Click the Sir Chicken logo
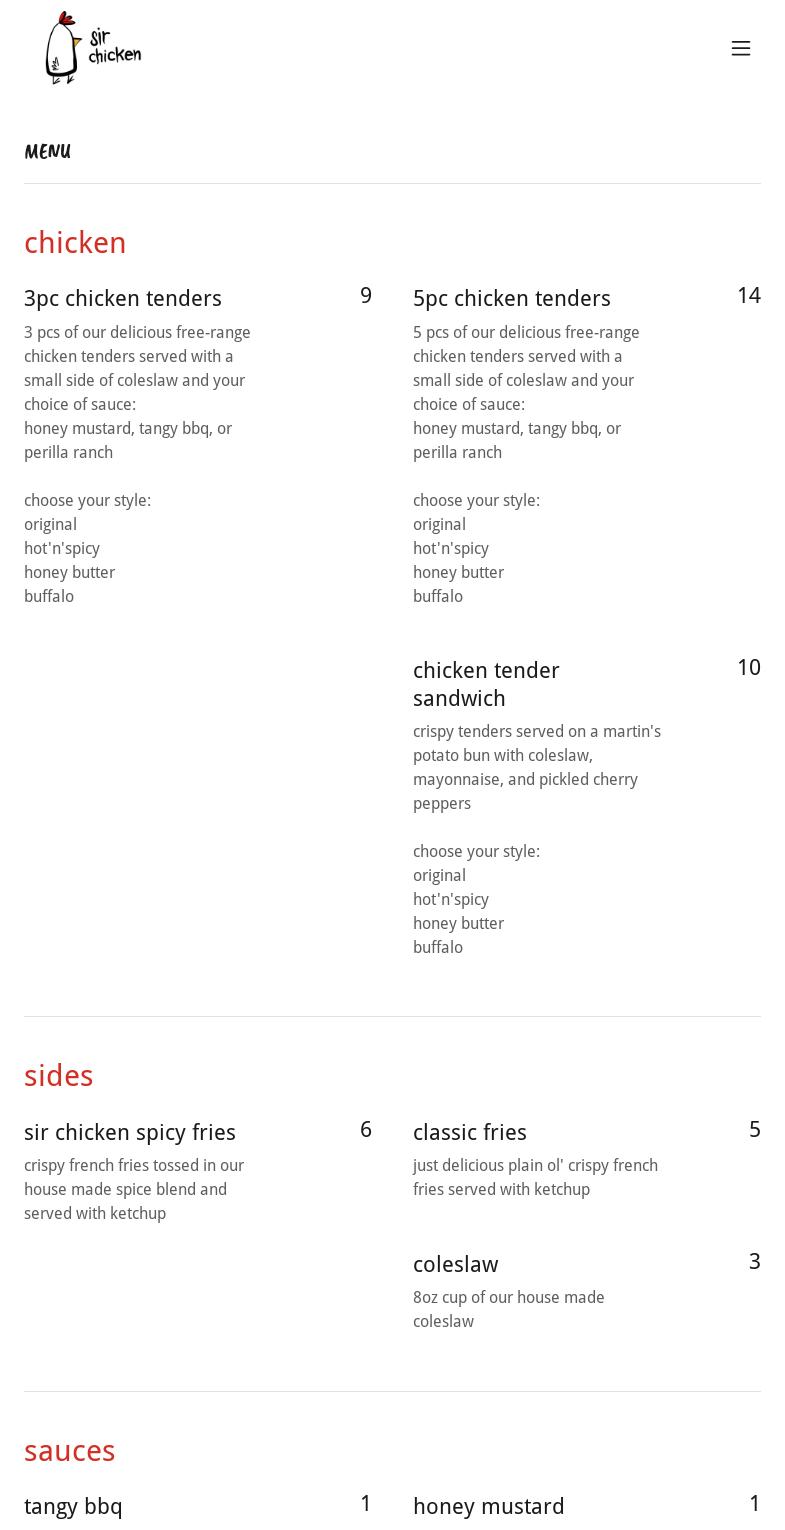Image resolution: width=785 pixels, height=1530 pixels. [x=93, y=48]
